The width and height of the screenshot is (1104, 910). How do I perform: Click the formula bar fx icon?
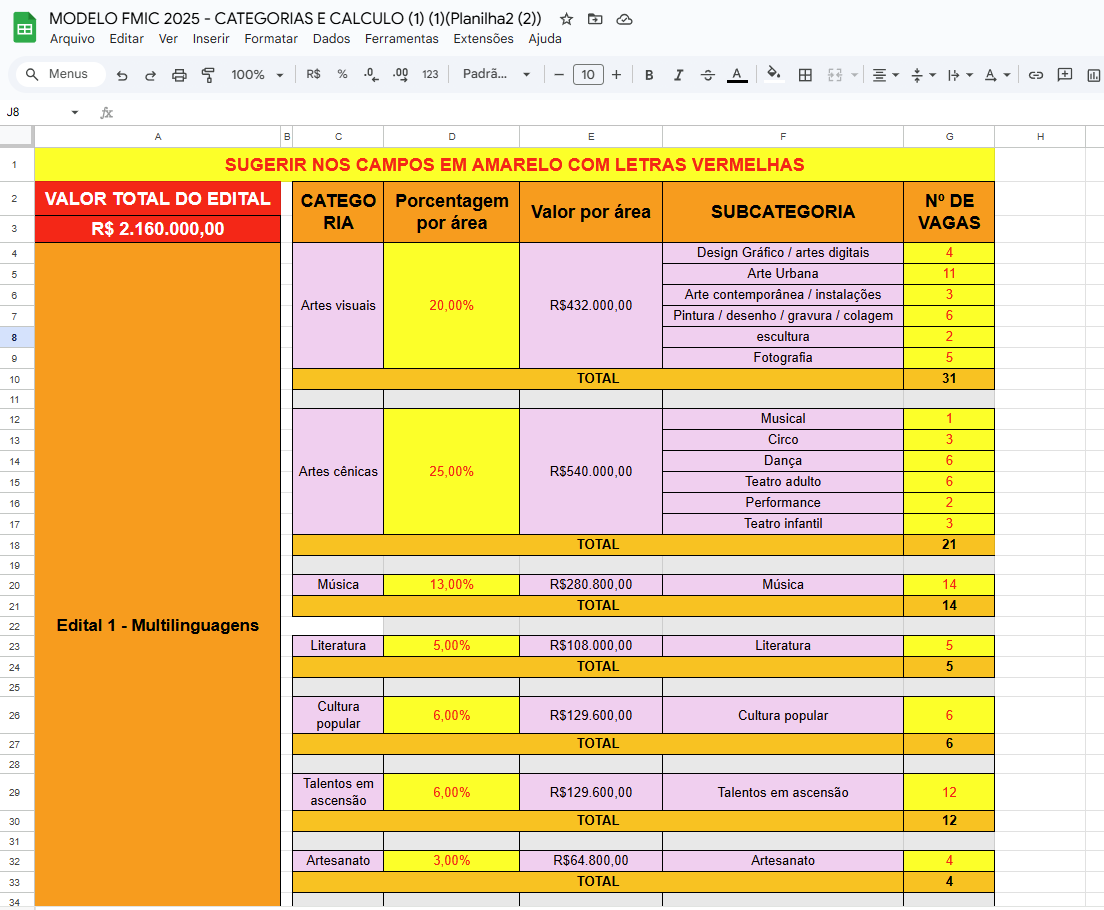click(106, 113)
